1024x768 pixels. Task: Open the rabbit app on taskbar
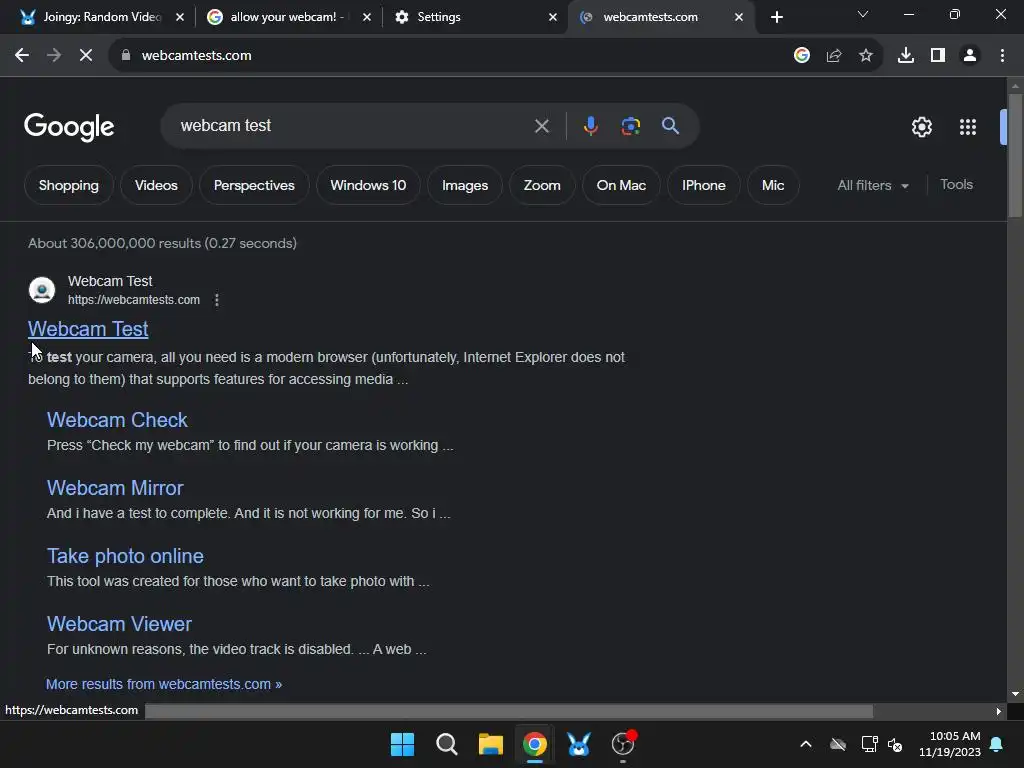[579, 744]
